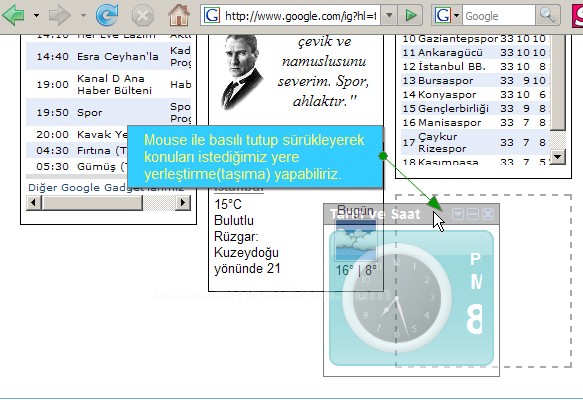Viewport: 583px width, 400px height.
Task: Select İstanbul BB. in the league table
Action: [475, 67]
